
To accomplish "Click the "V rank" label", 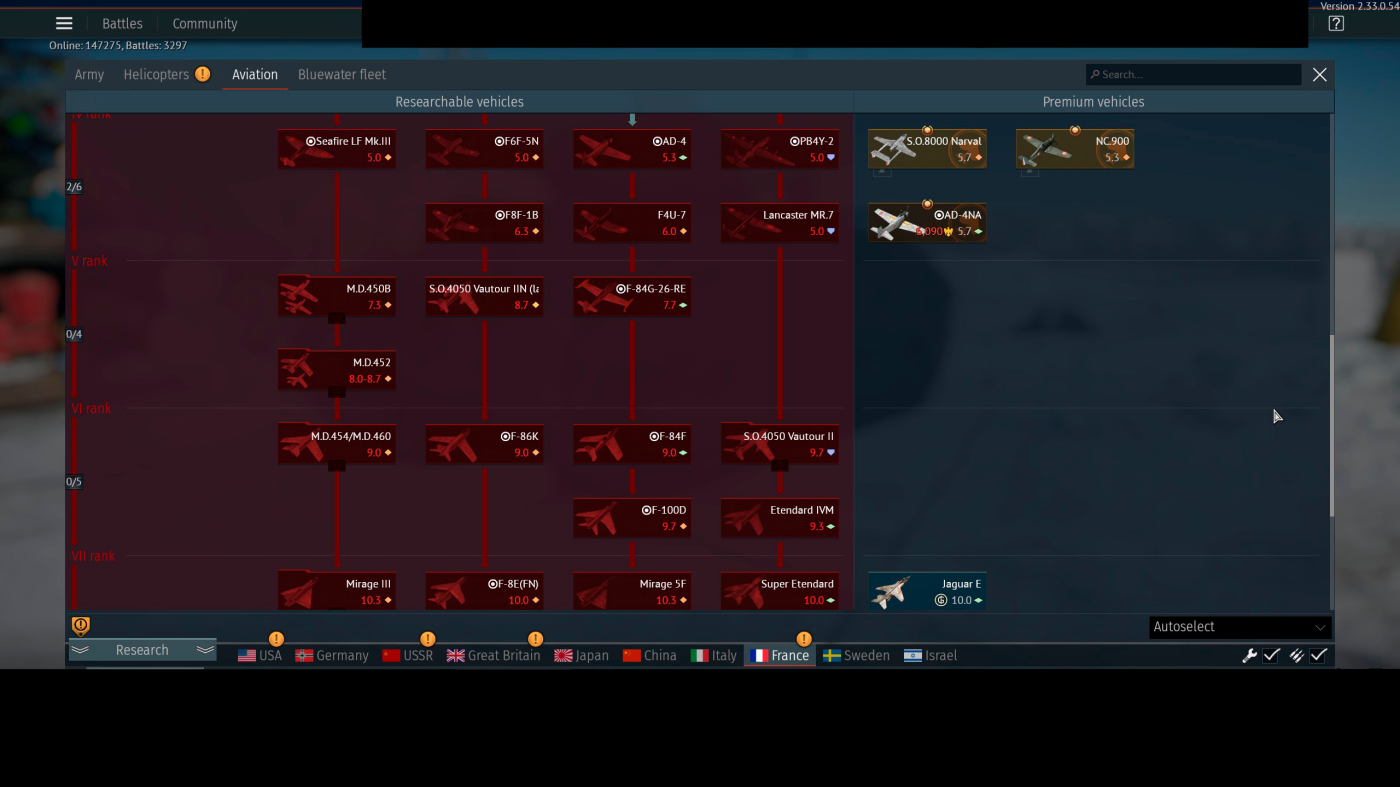I will click(x=89, y=261).
